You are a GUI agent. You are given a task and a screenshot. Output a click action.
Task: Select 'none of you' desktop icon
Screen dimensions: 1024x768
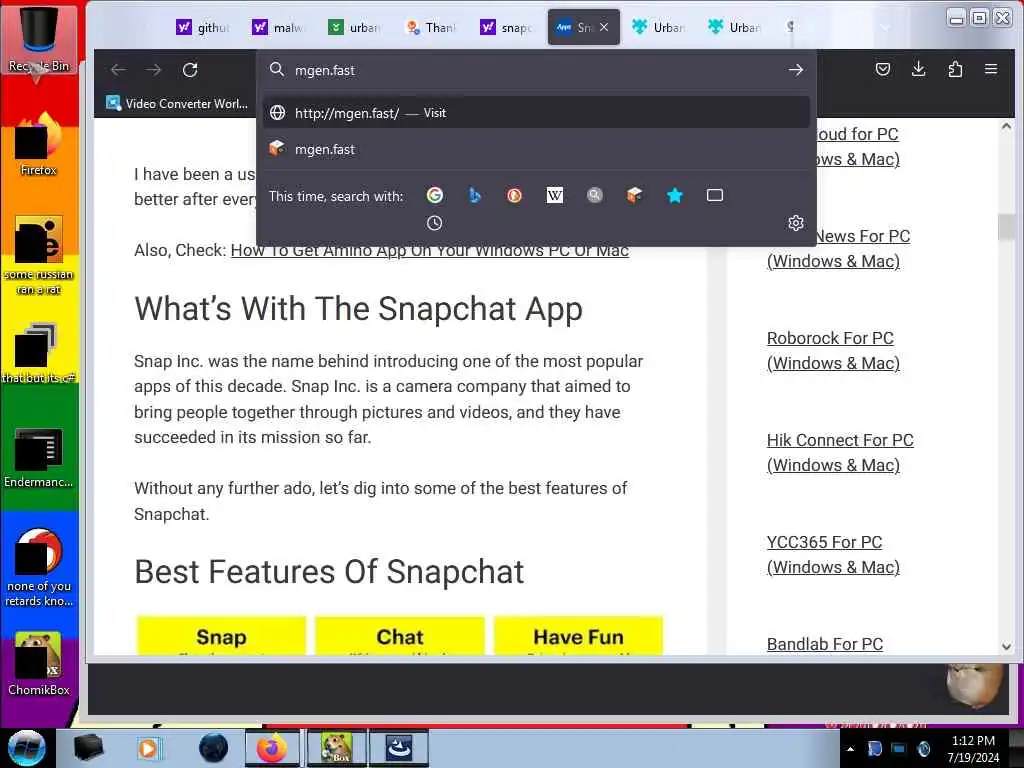click(39, 567)
